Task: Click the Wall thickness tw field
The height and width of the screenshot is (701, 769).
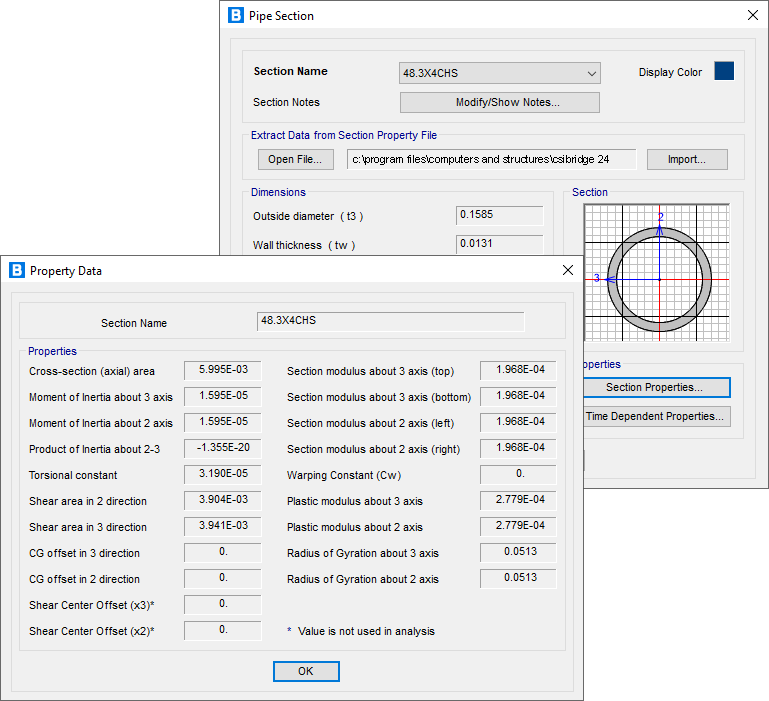Action: pyautogui.click(x=500, y=244)
